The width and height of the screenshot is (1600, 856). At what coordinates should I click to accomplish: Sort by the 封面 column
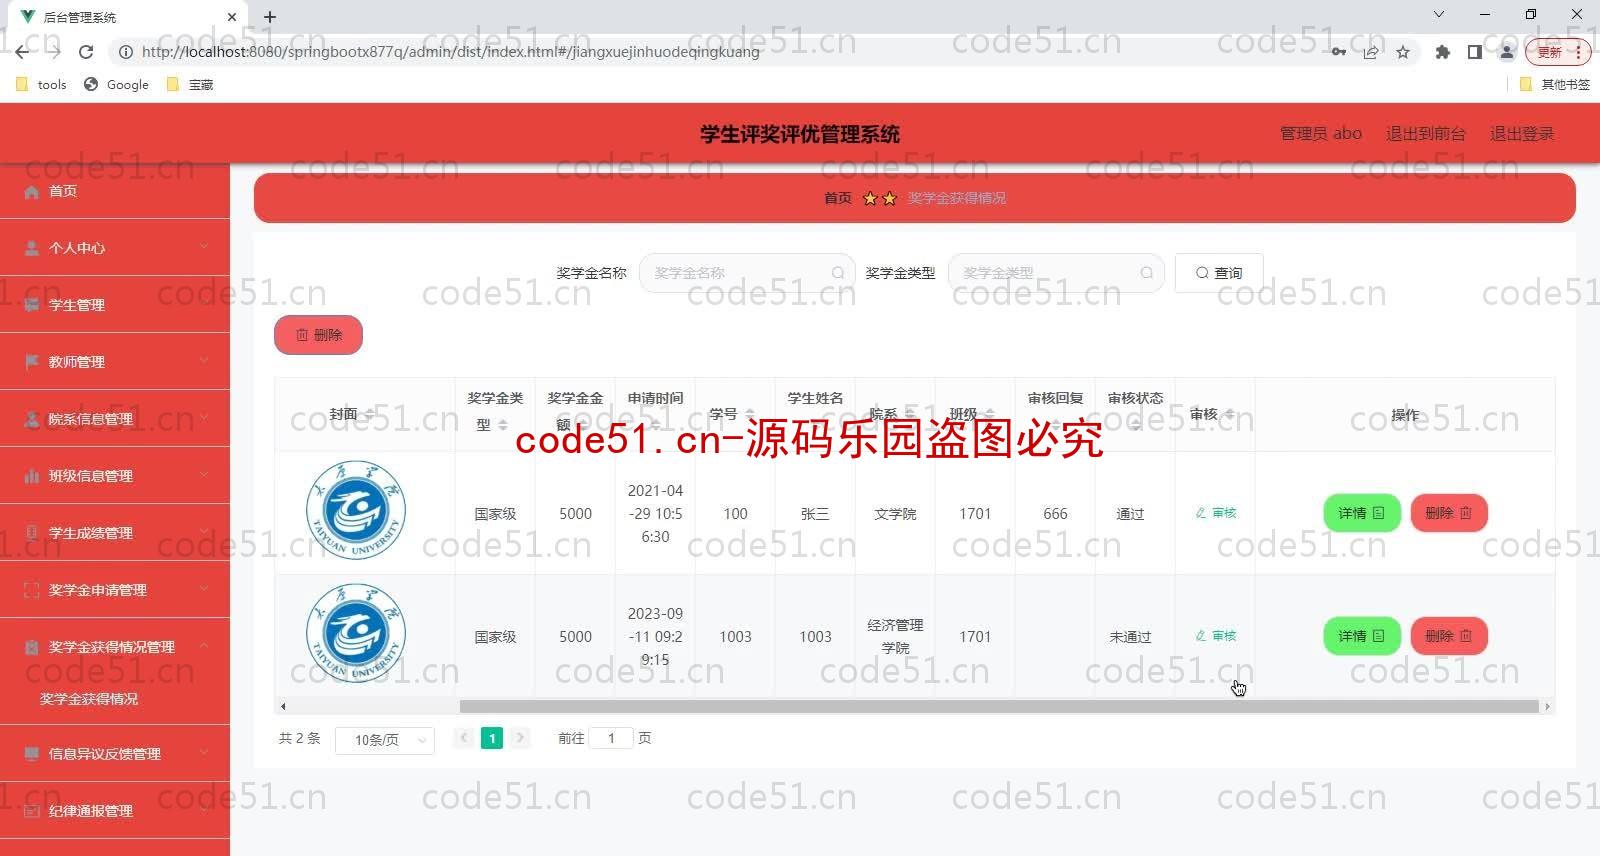pos(369,414)
